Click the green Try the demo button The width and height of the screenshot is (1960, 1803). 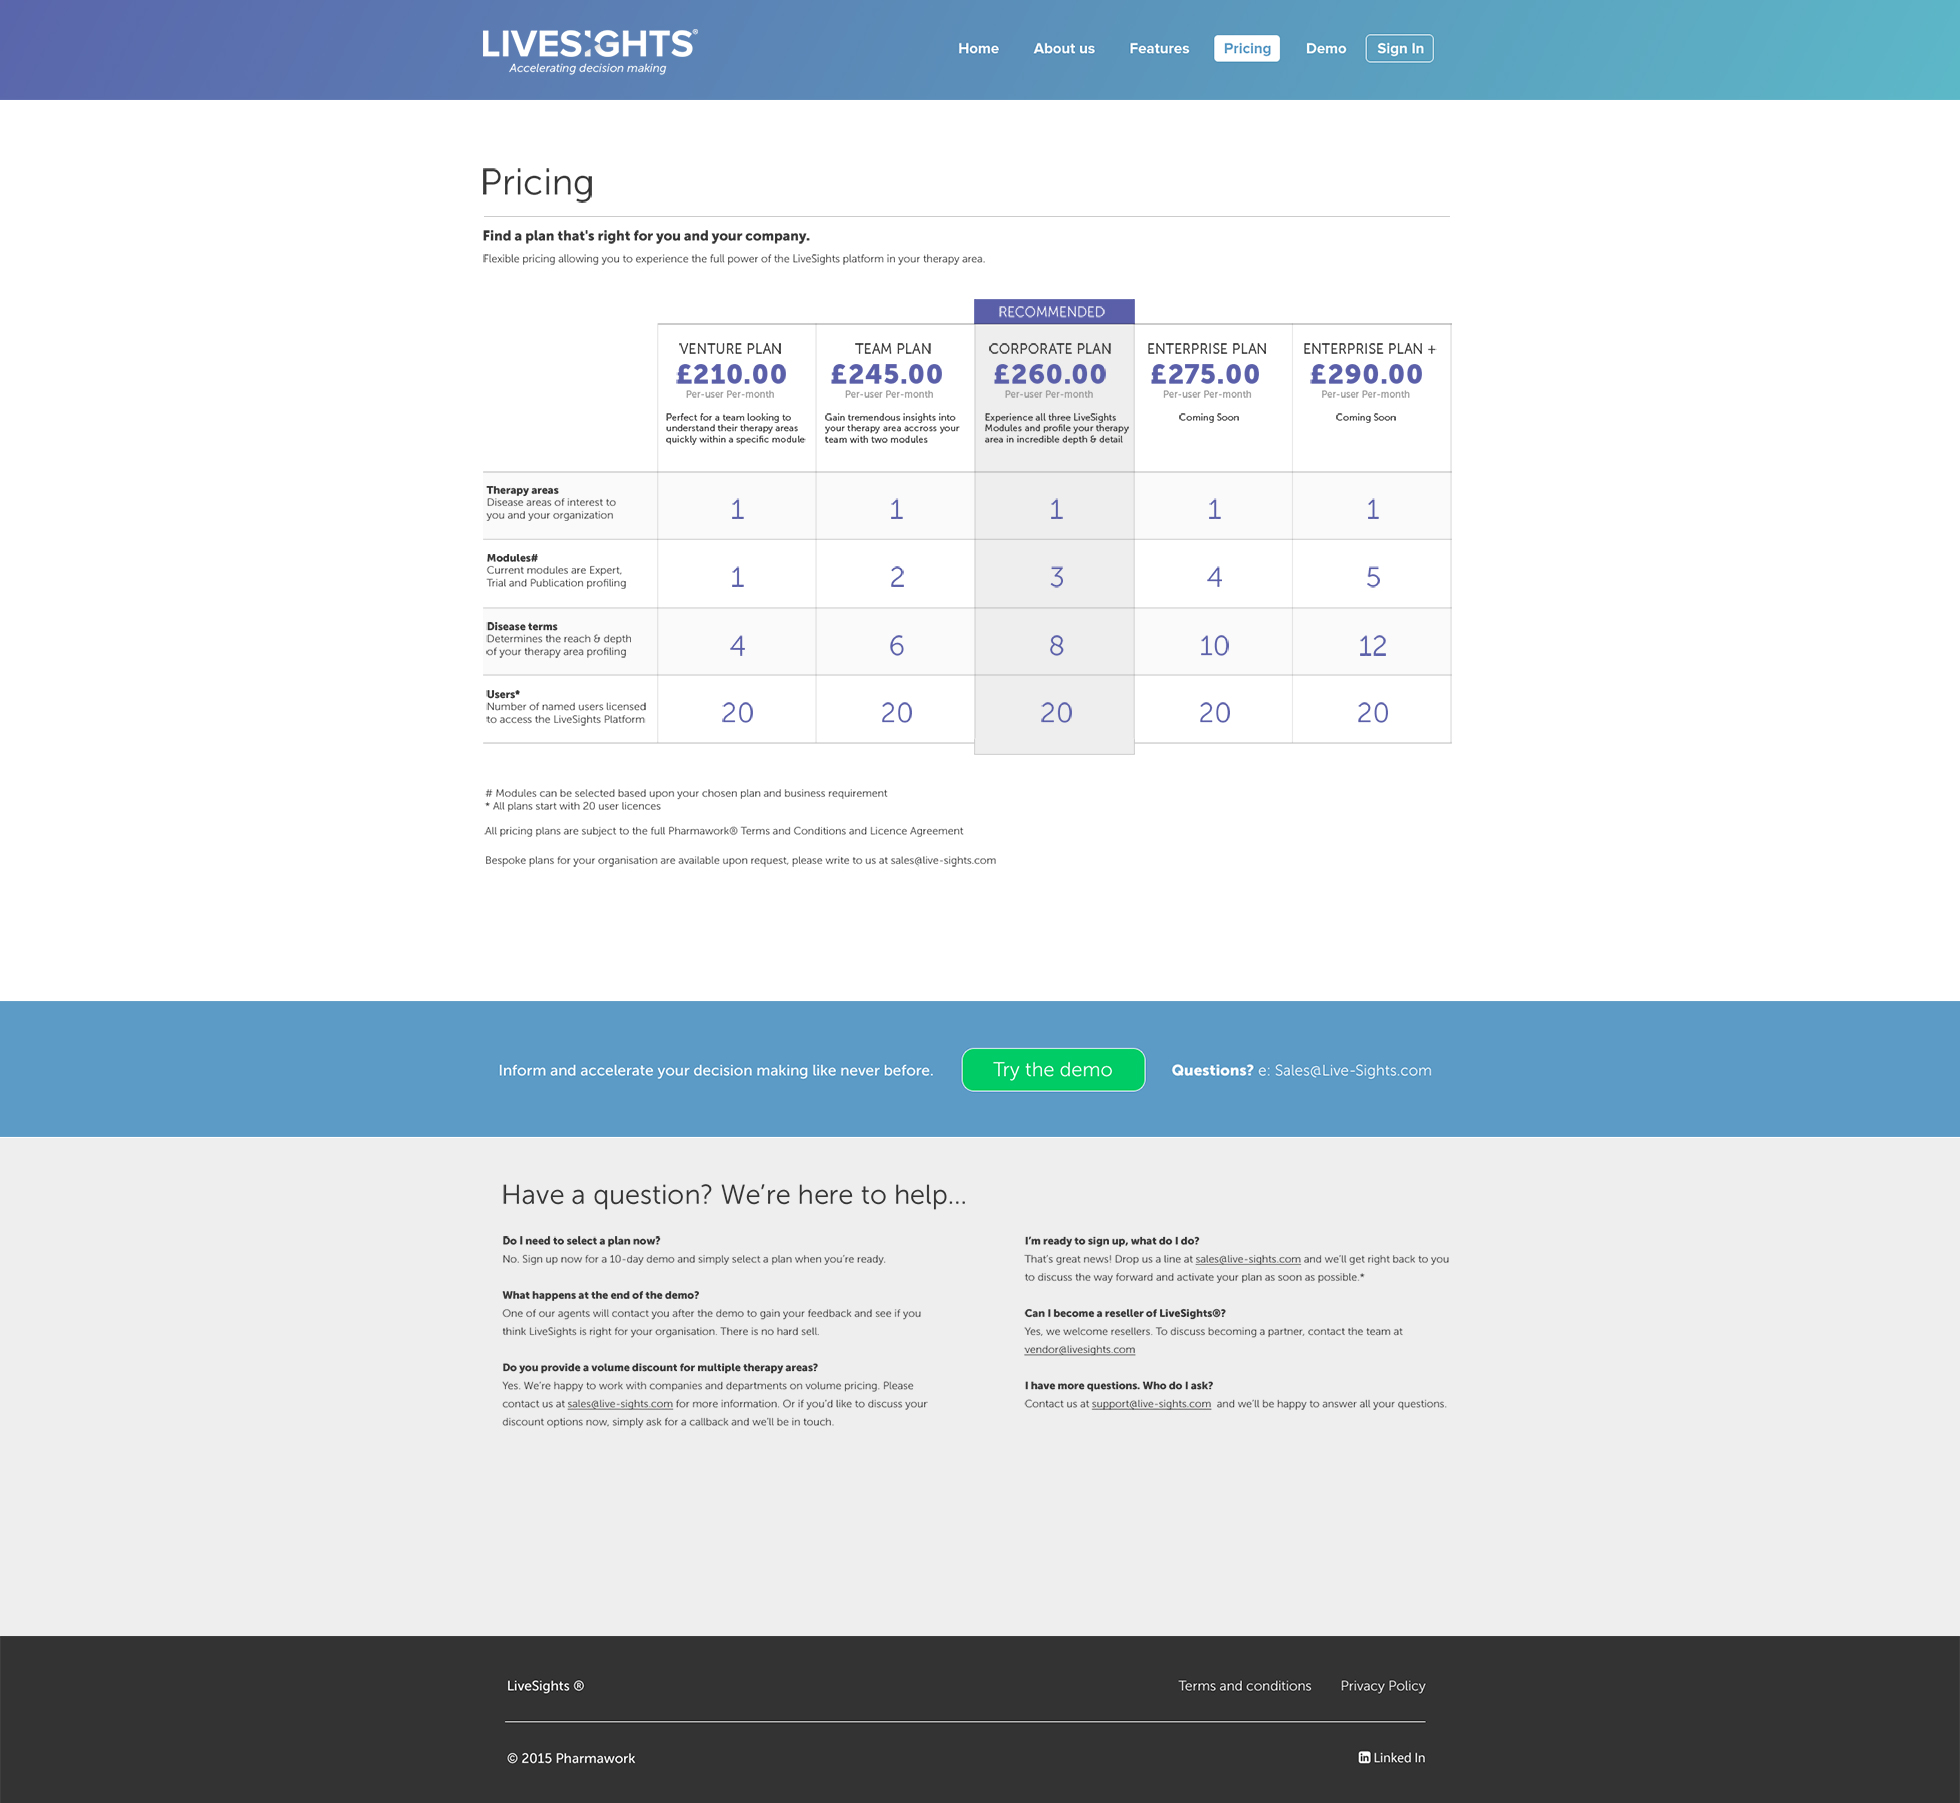pos(1052,1069)
